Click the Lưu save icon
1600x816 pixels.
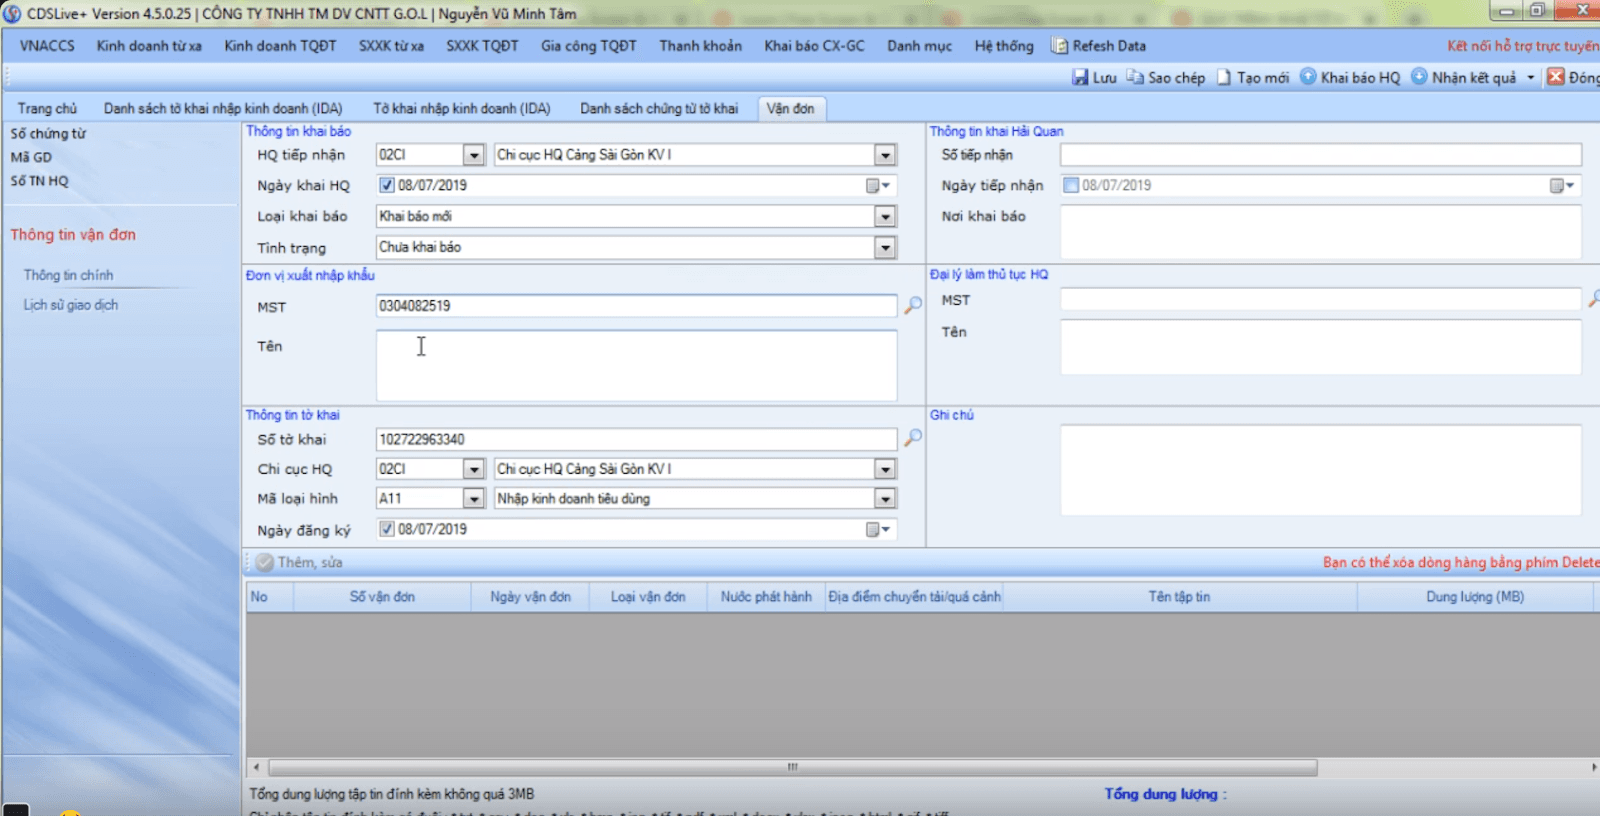(x=1080, y=77)
